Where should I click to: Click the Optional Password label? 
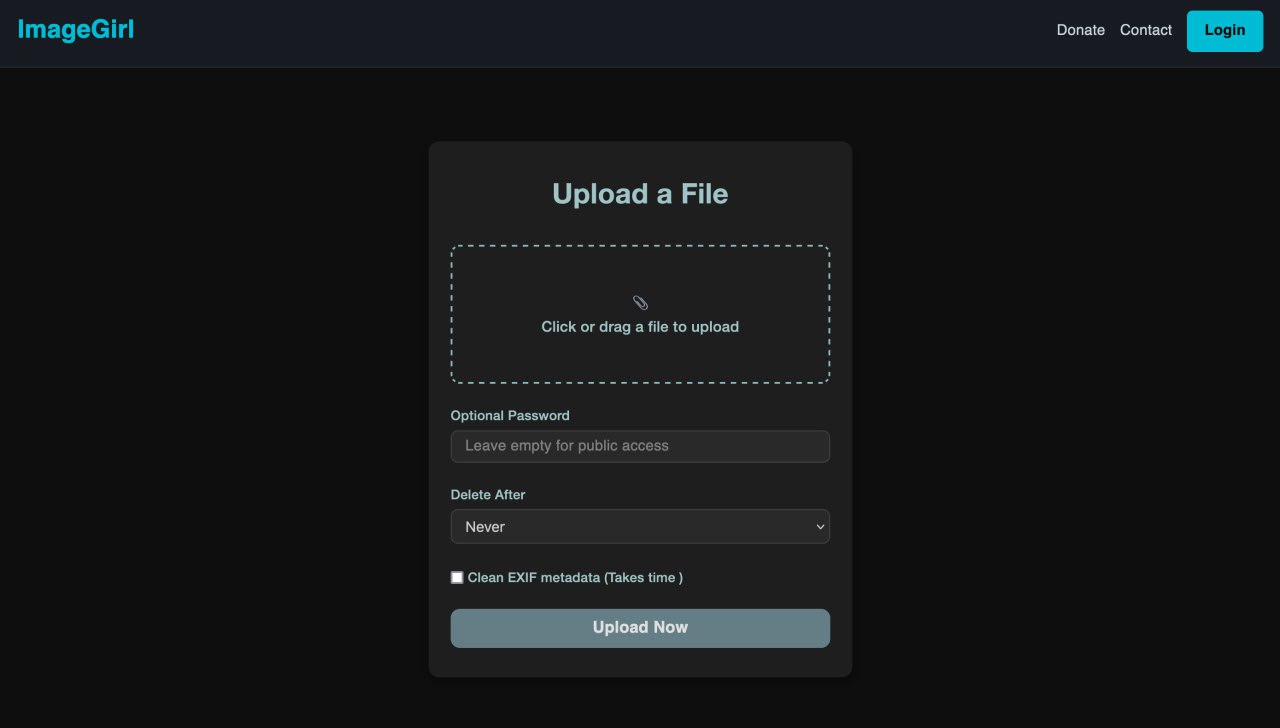pyautogui.click(x=510, y=415)
